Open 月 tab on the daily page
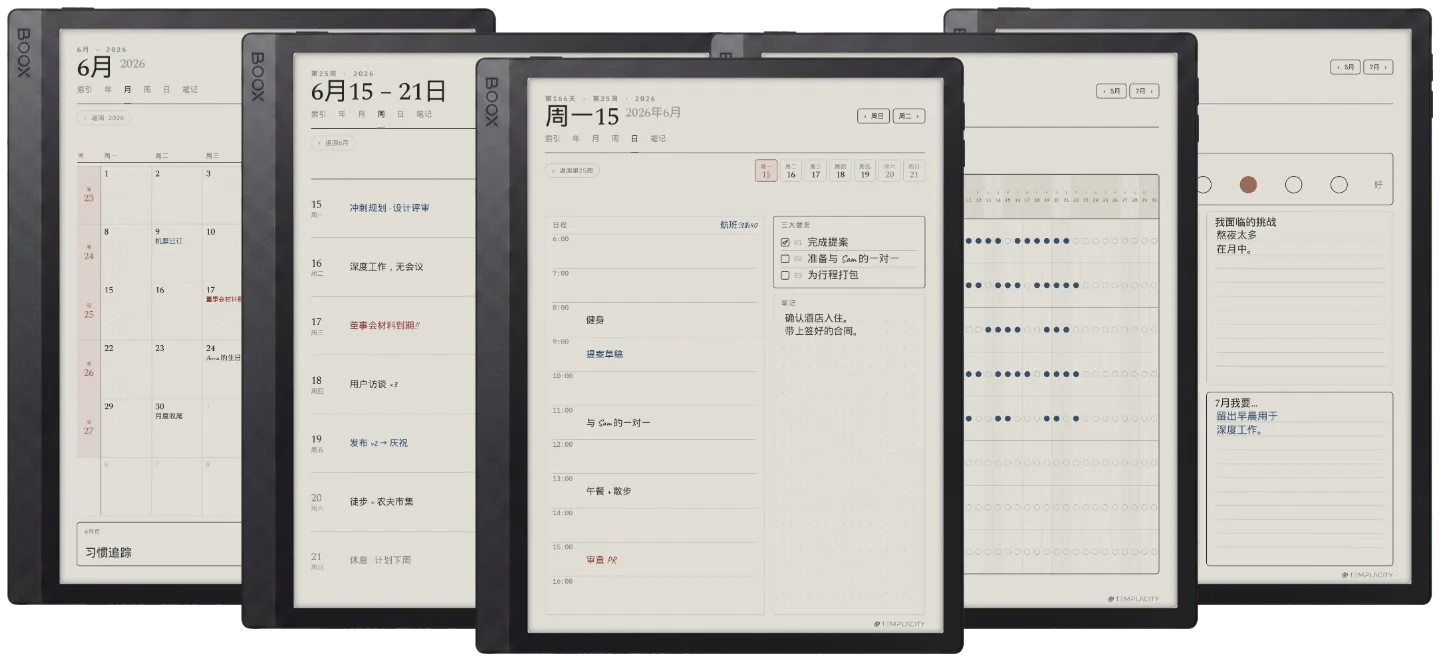 [595, 138]
